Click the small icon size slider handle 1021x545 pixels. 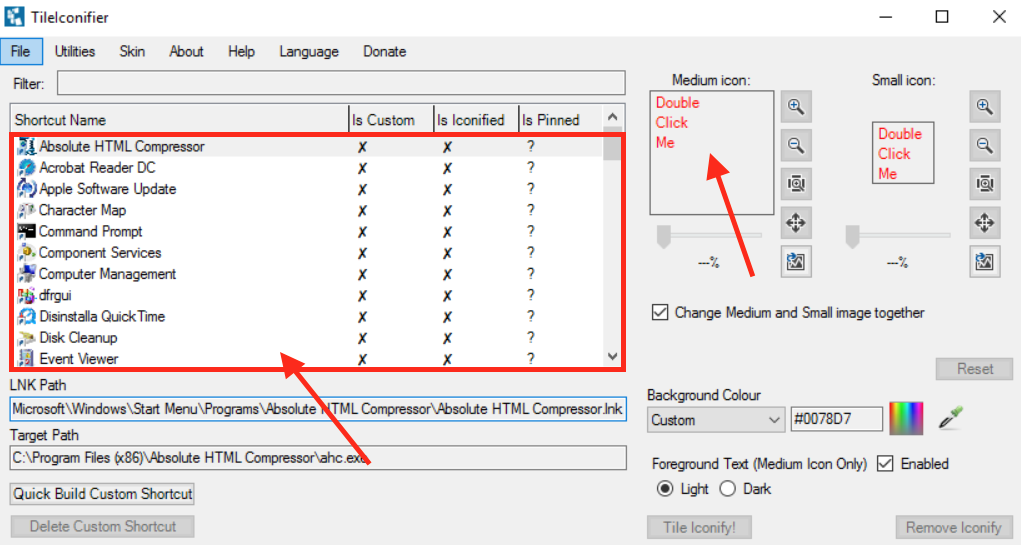pos(852,237)
